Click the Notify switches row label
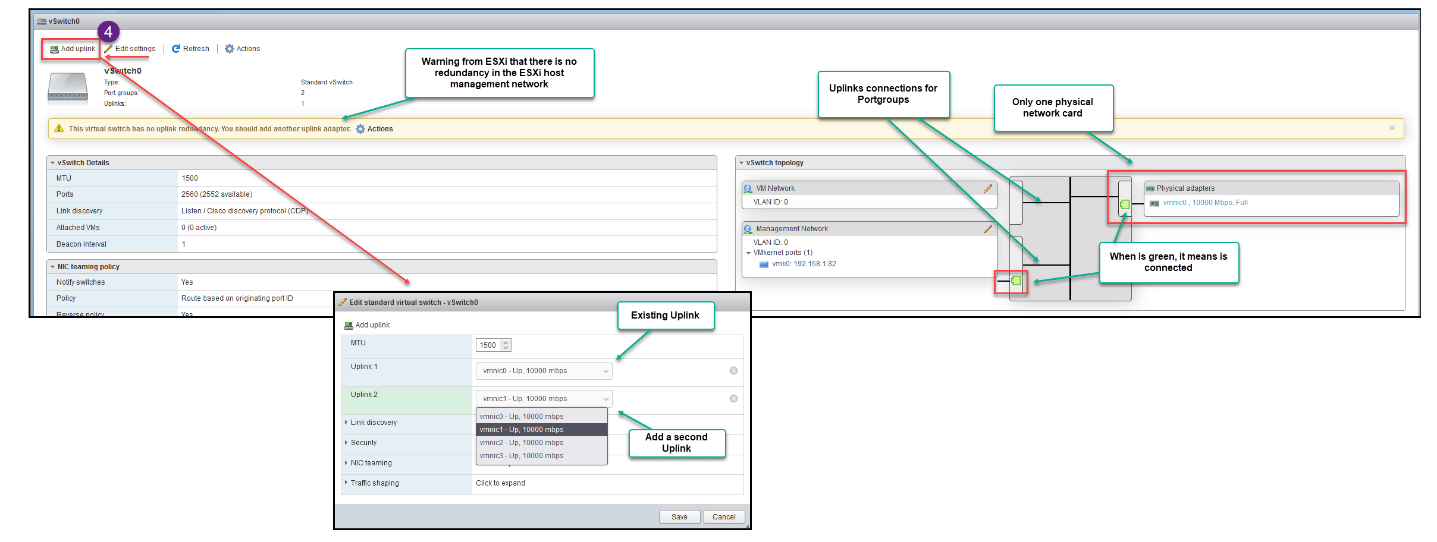Screen dimensions: 1437x542 [81, 282]
